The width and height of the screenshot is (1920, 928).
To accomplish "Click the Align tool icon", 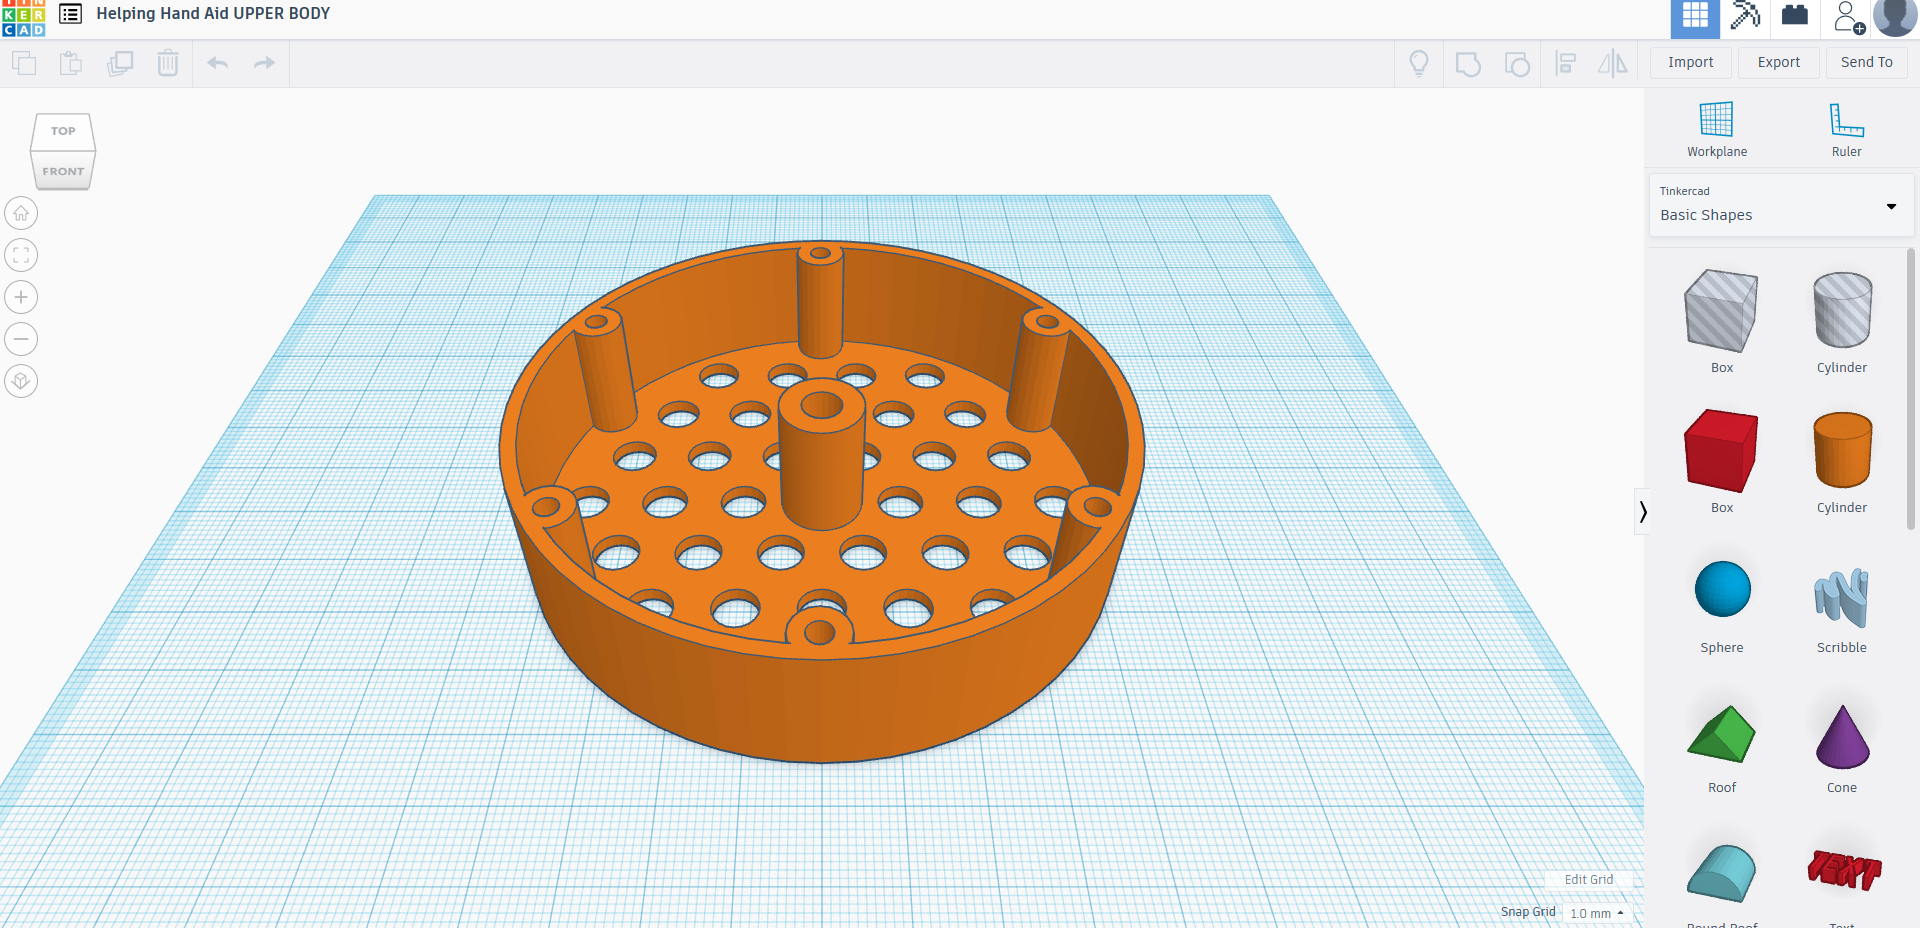I will click(1566, 64).
